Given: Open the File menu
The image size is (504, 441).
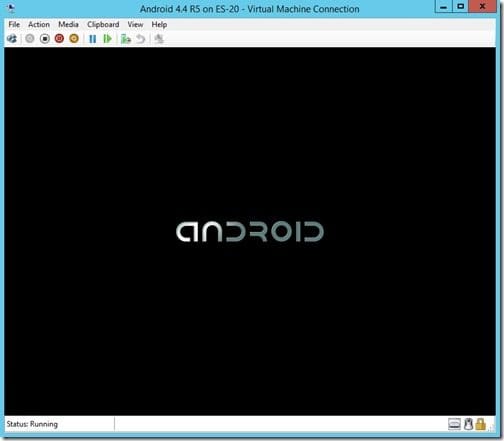Looking at the screenshot, I should click(14, 24).
